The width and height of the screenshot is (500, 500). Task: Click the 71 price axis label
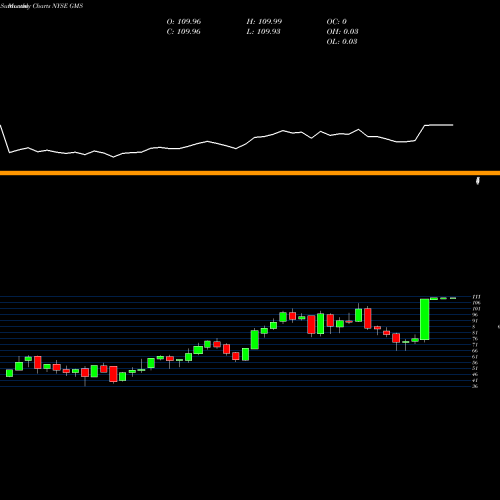coord(475,345)
